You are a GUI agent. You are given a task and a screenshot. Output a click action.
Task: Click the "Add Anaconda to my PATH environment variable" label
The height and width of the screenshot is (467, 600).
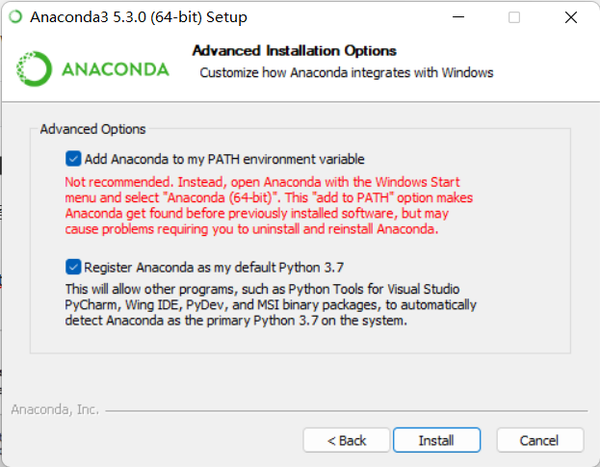point(224,159)
